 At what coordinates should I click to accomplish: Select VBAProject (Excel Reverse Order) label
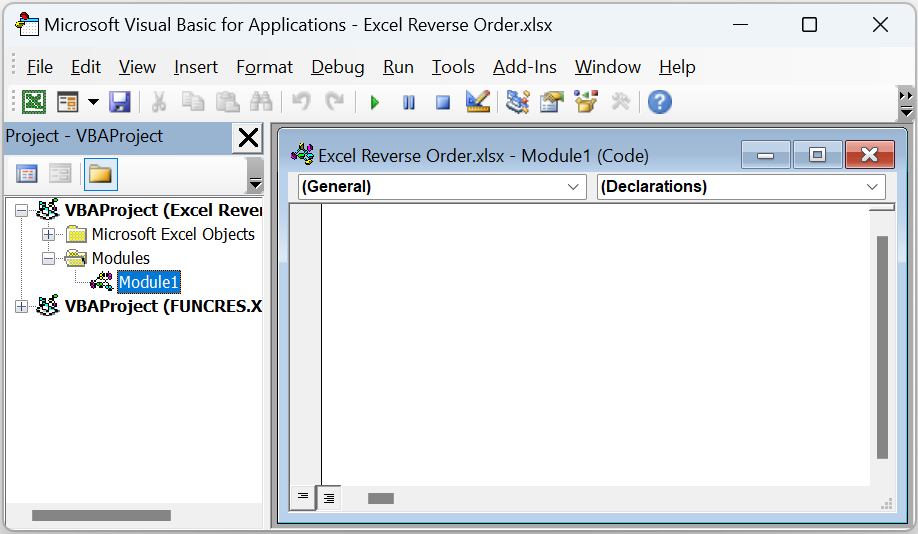point(163,210)
